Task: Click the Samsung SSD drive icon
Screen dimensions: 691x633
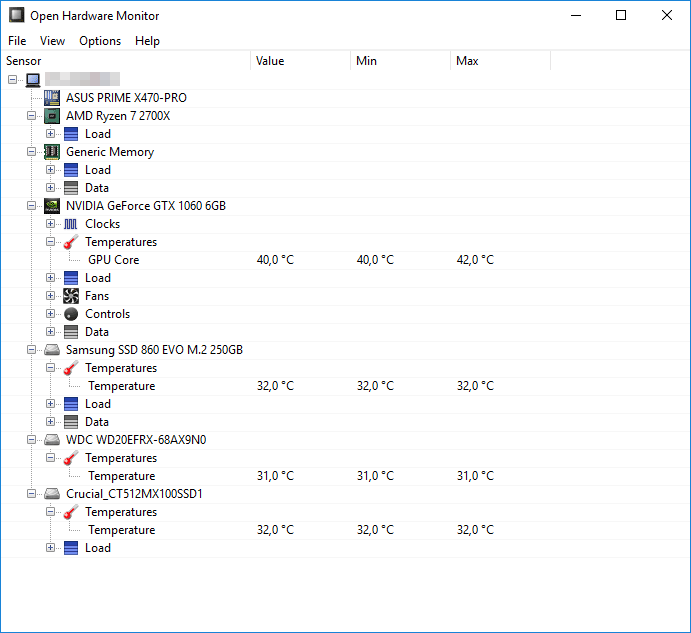Action: click(52, 350)
